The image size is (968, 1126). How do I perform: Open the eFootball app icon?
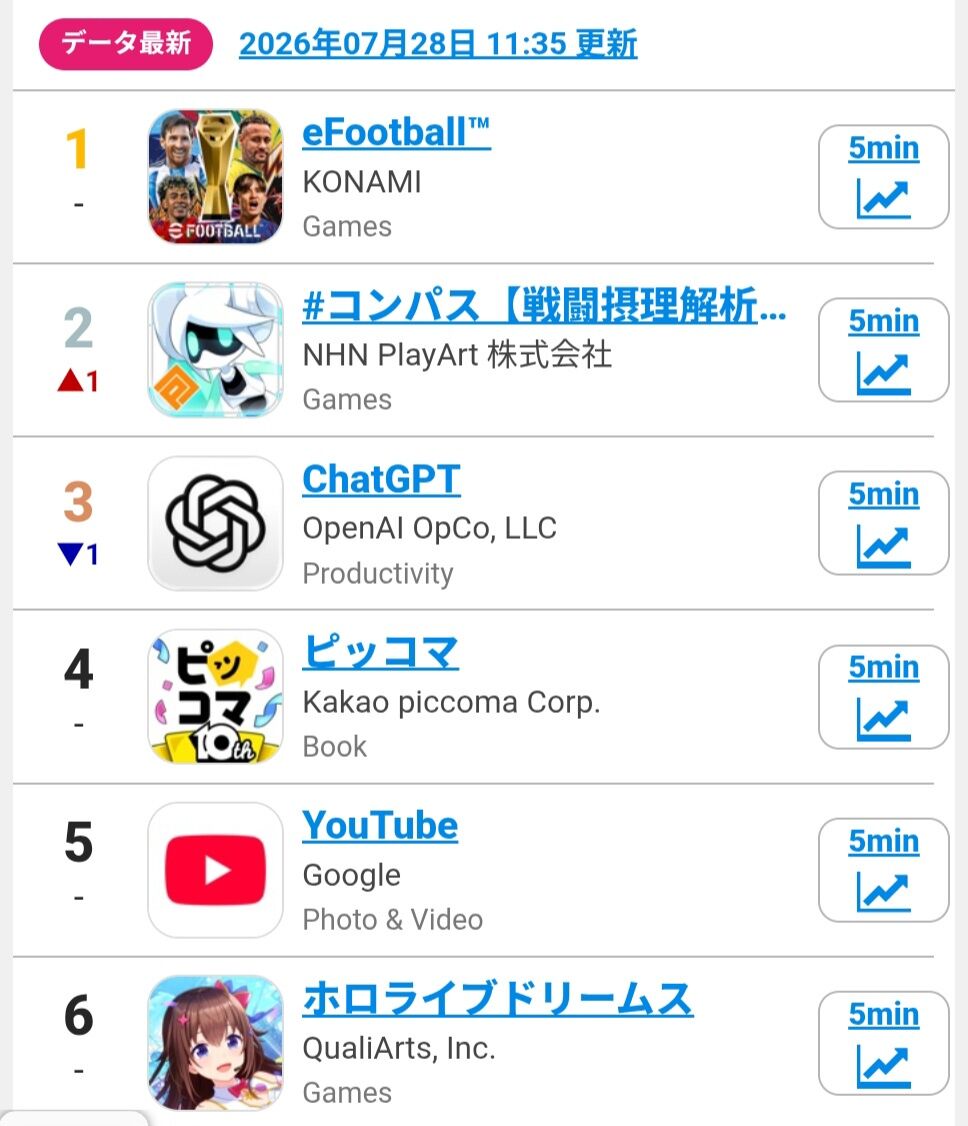tap(215, 177)
